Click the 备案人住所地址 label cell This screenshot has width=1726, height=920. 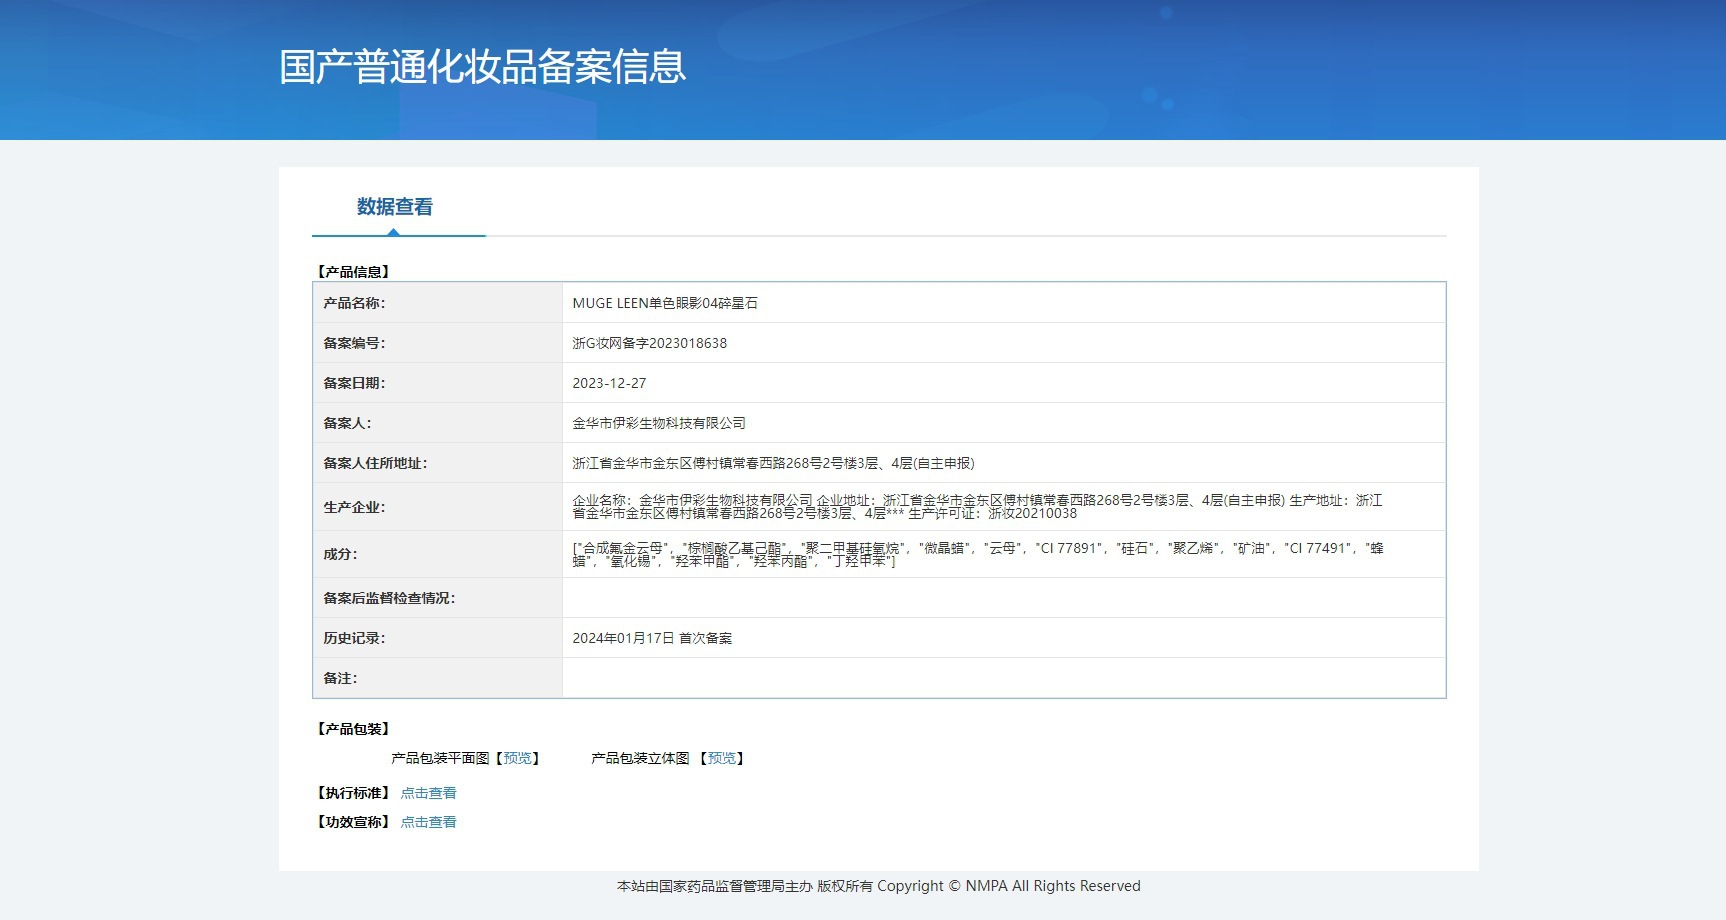(x=438, y=463)
